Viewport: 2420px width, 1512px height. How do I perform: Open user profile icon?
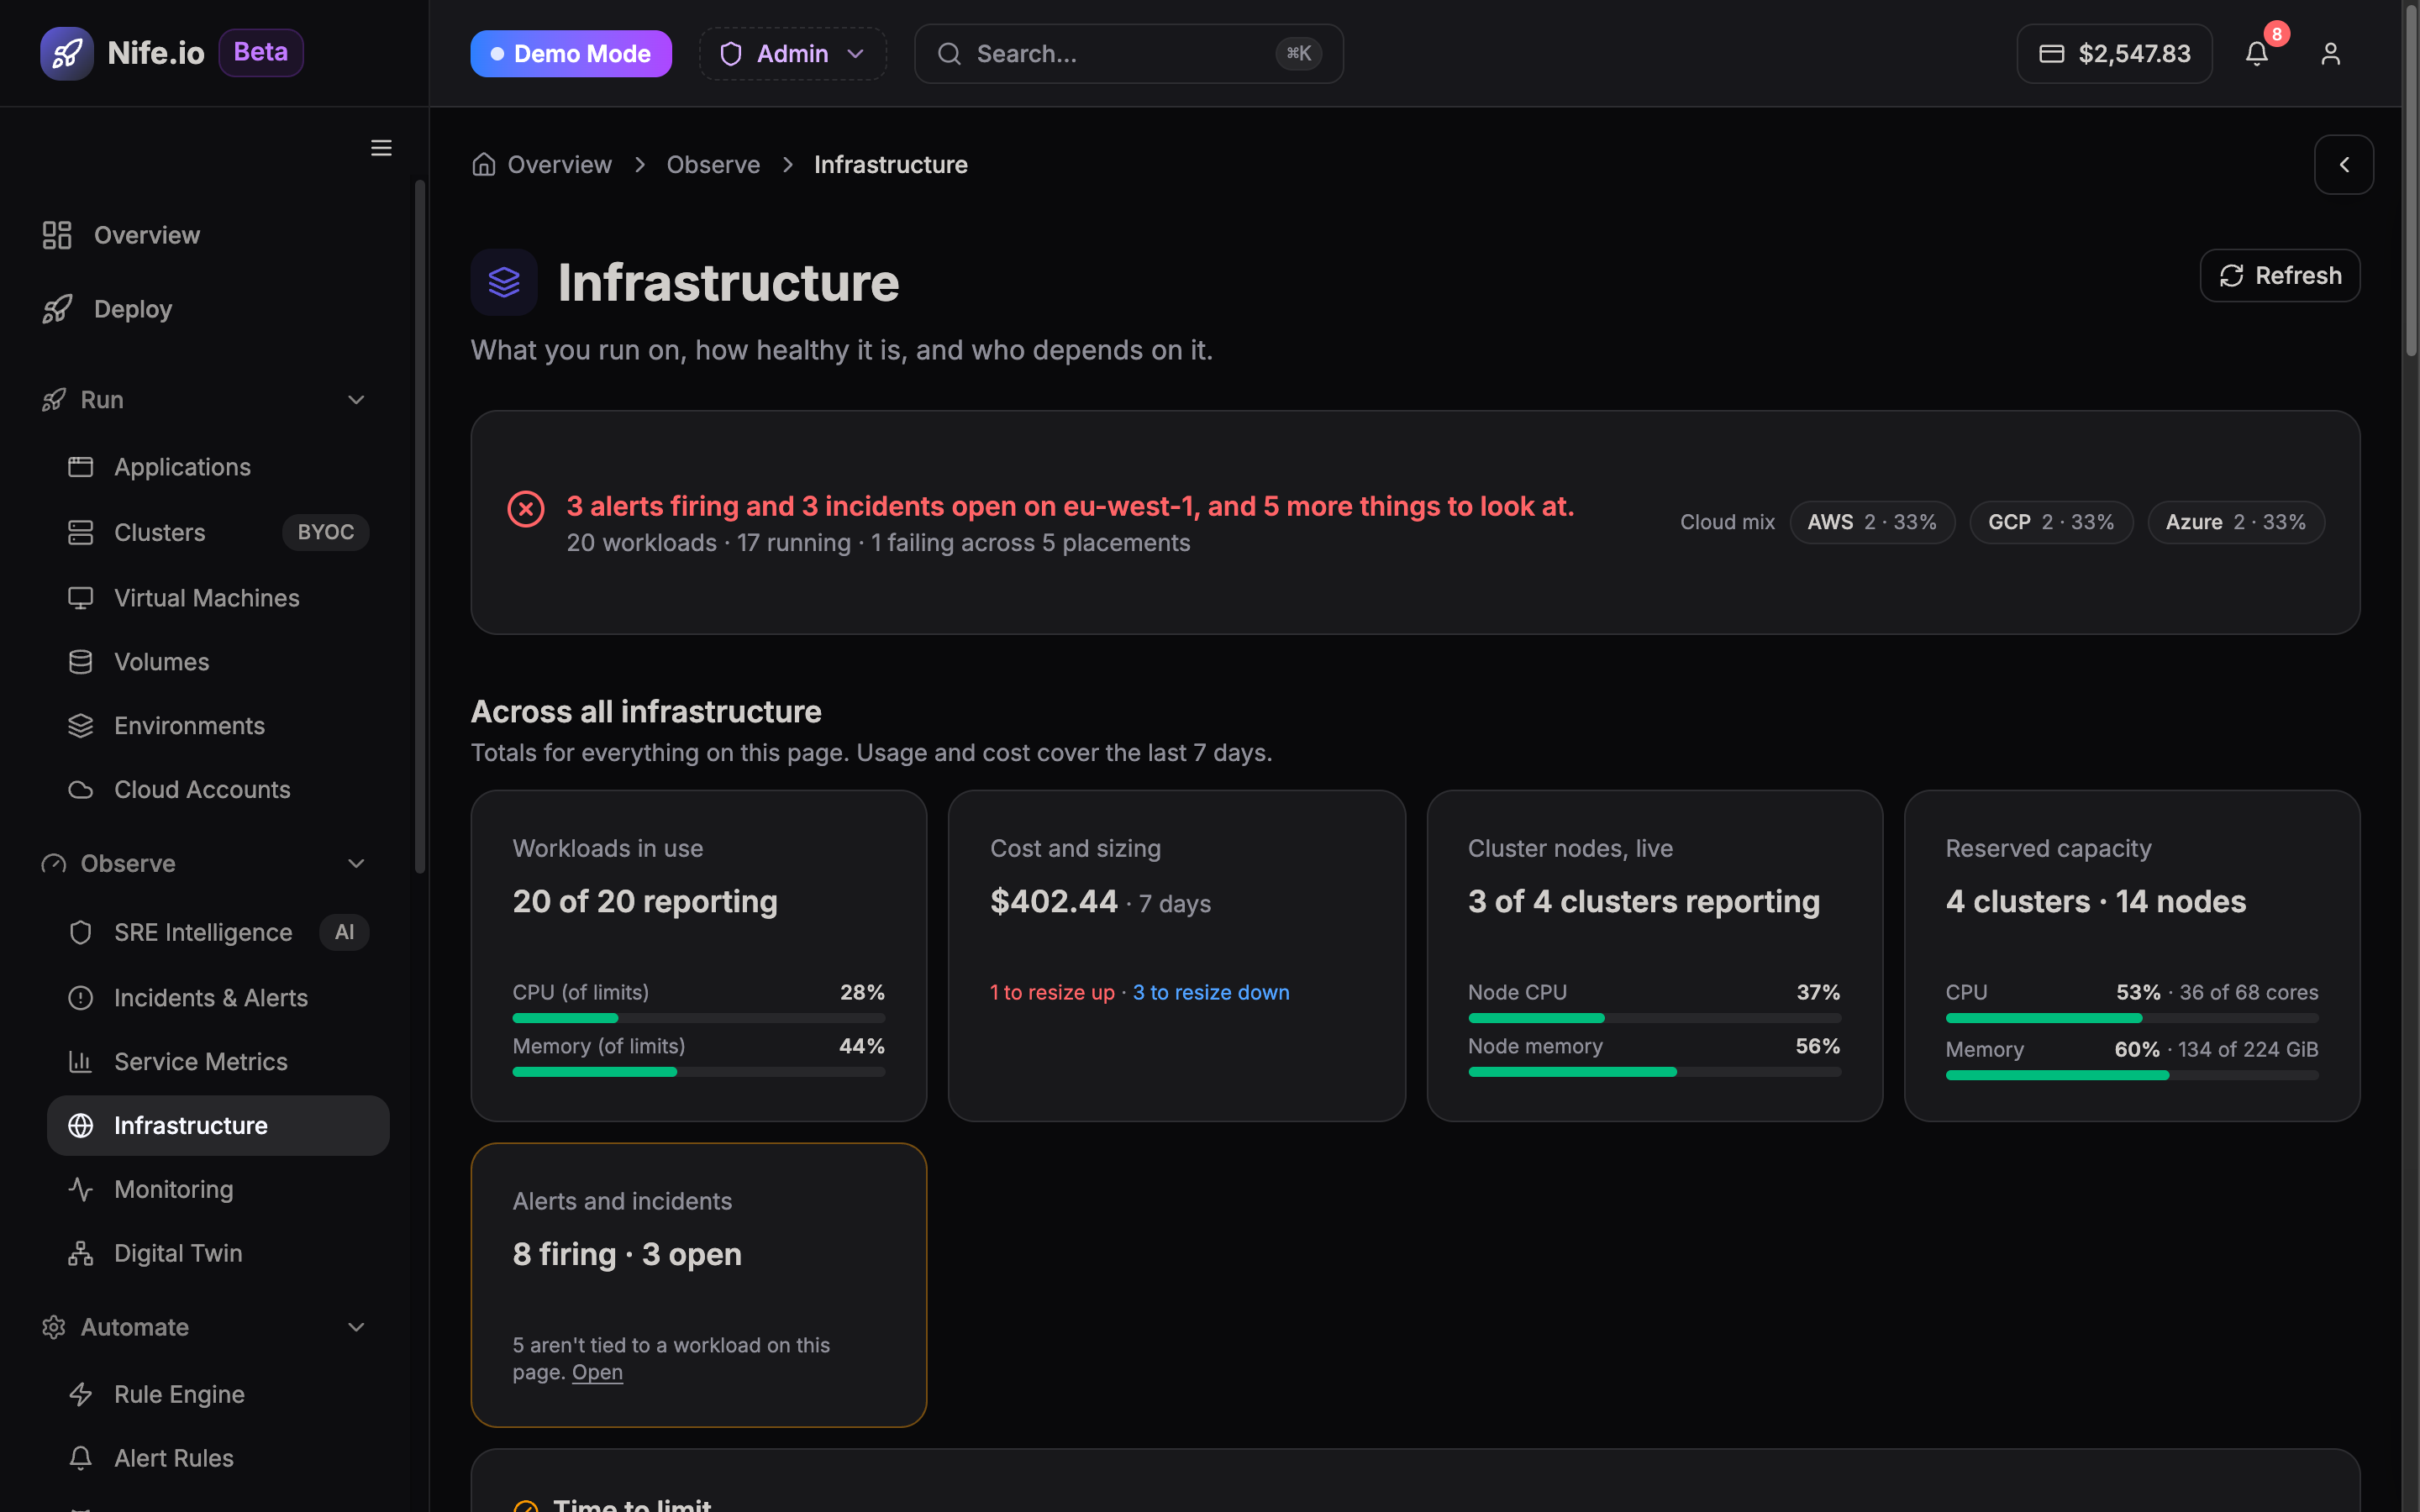(x=2330, y=54)
